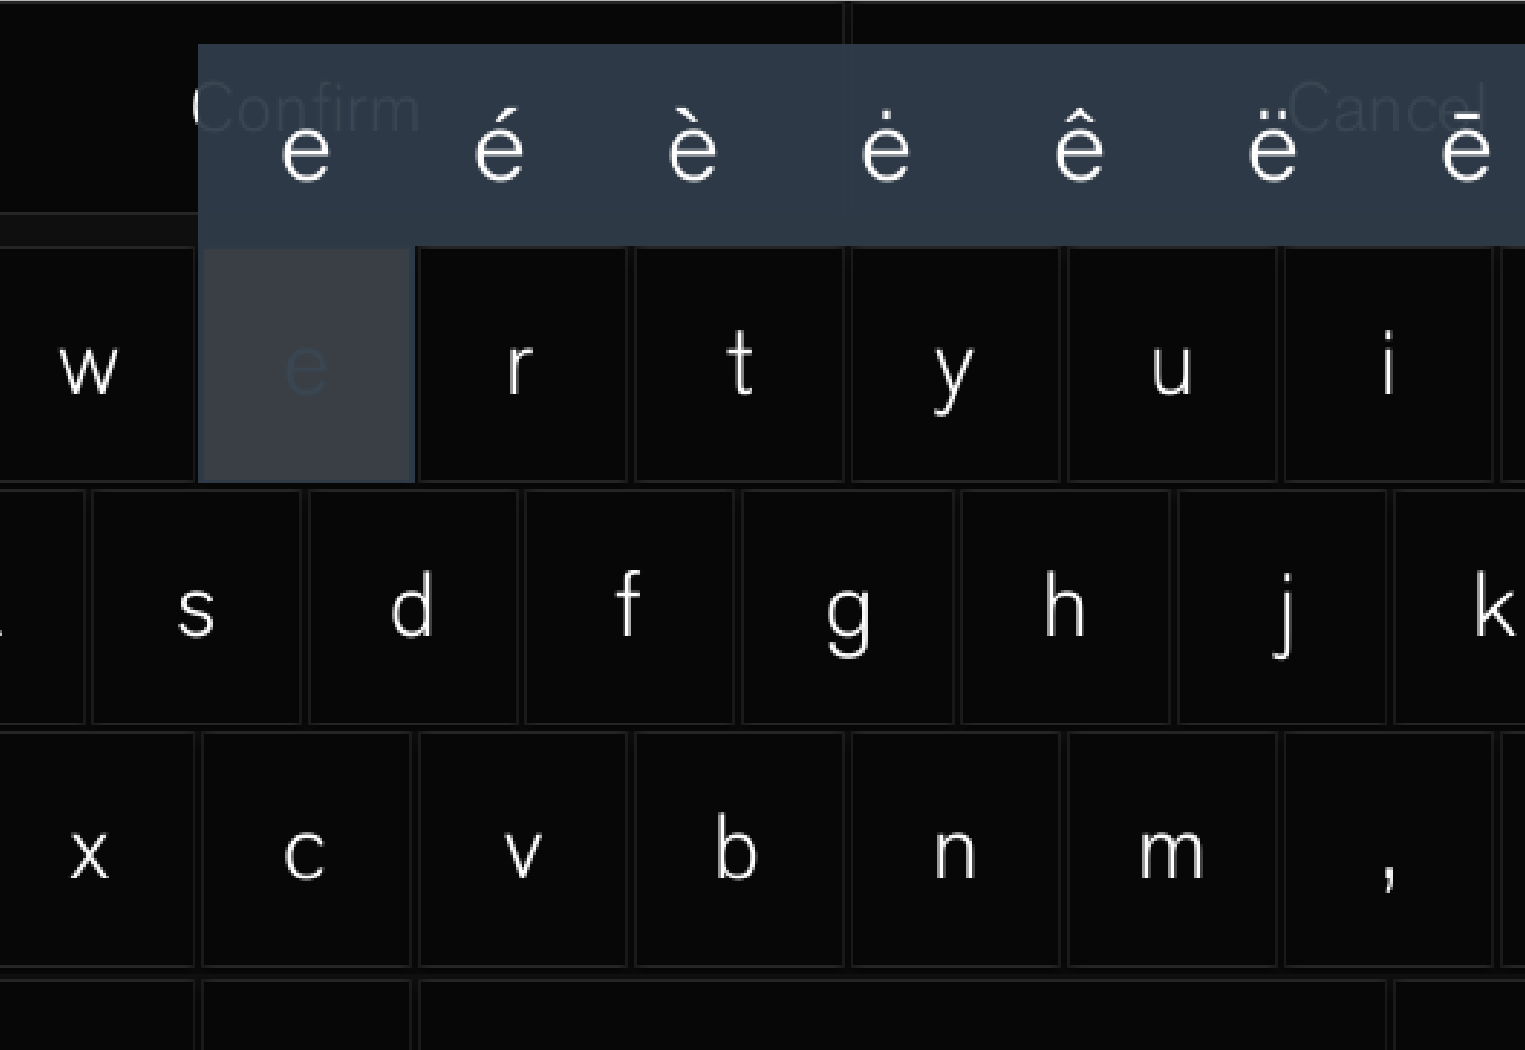Screen dimensions: 1525x1050
Task: Tap the t key
Action: 739,365
